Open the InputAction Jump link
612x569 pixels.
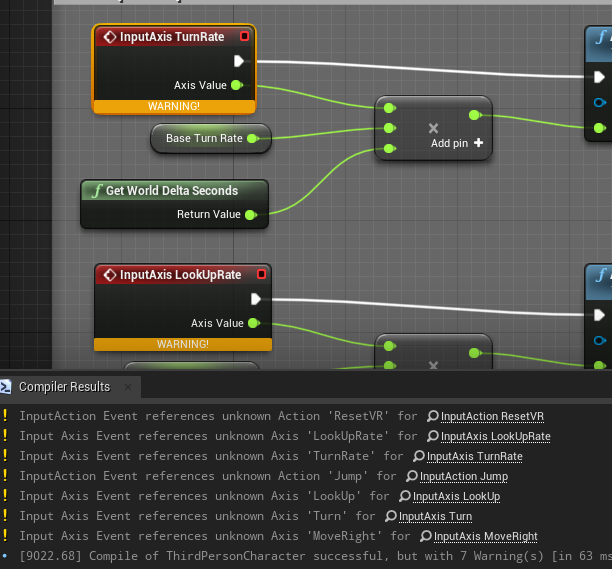click(464, 477)
